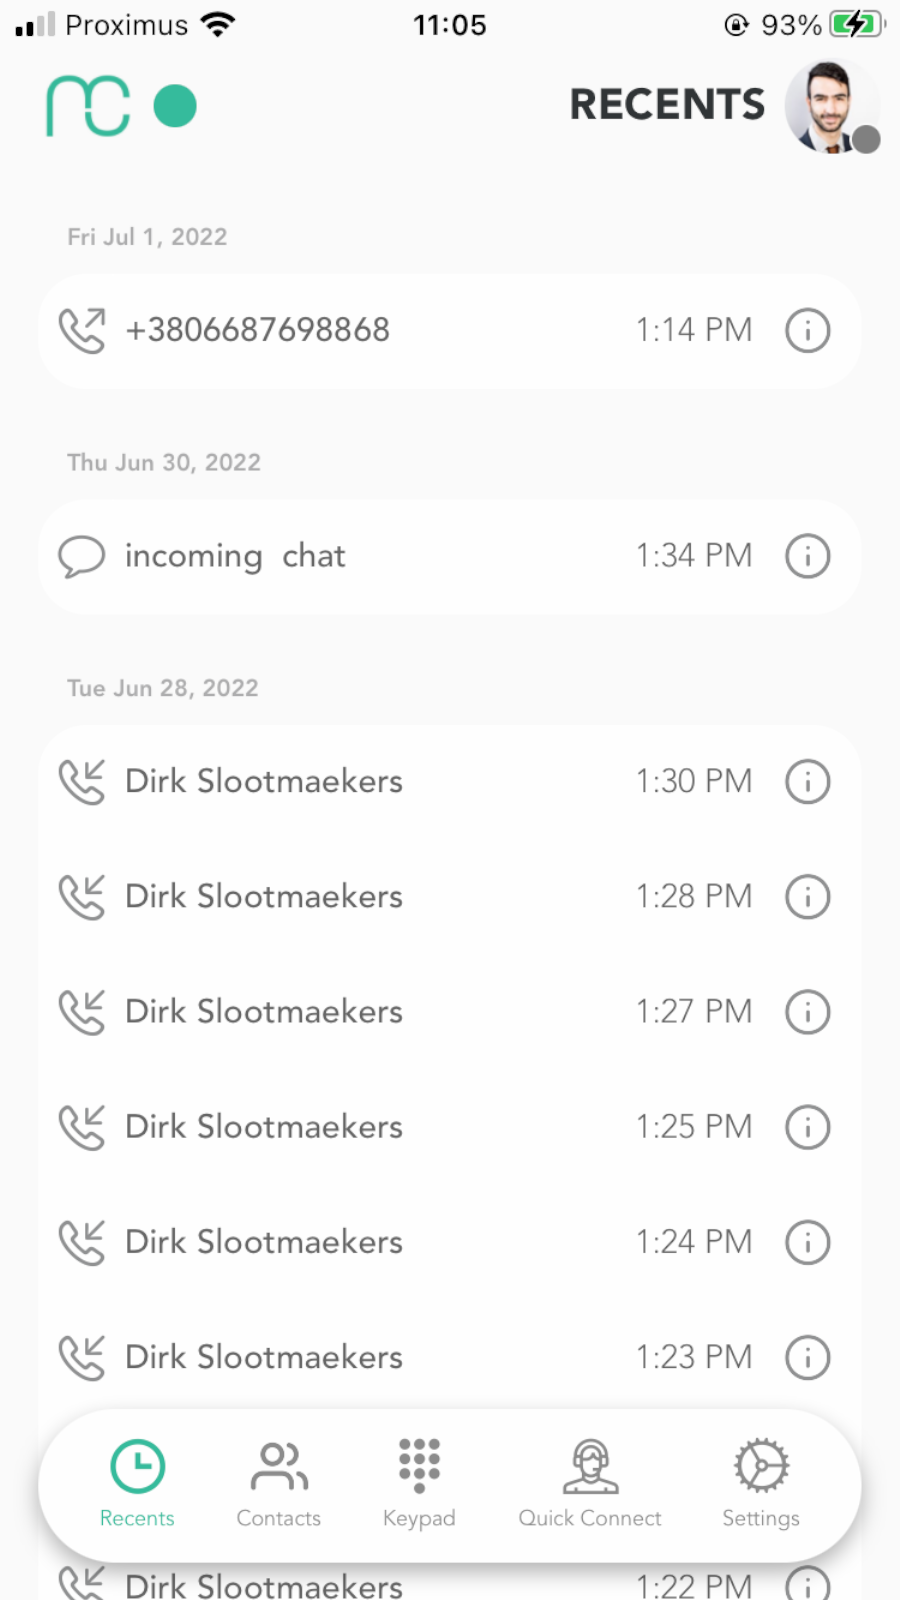Screen dimensions: 900x1600
Task: Call back Dirk Slootmaekers from 1:25 PM
Action: (450, 1127)
